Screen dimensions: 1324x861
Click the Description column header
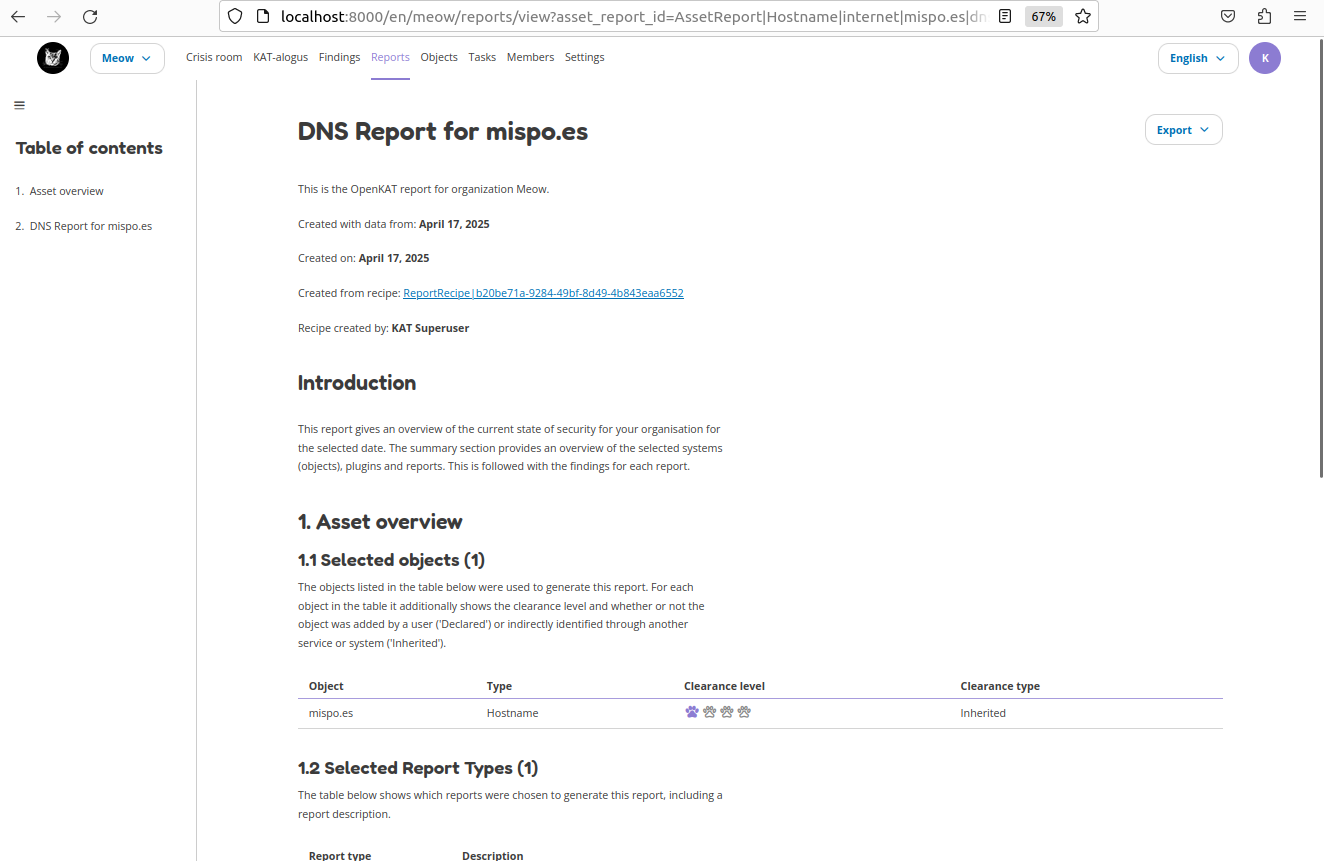click(492, 856)
